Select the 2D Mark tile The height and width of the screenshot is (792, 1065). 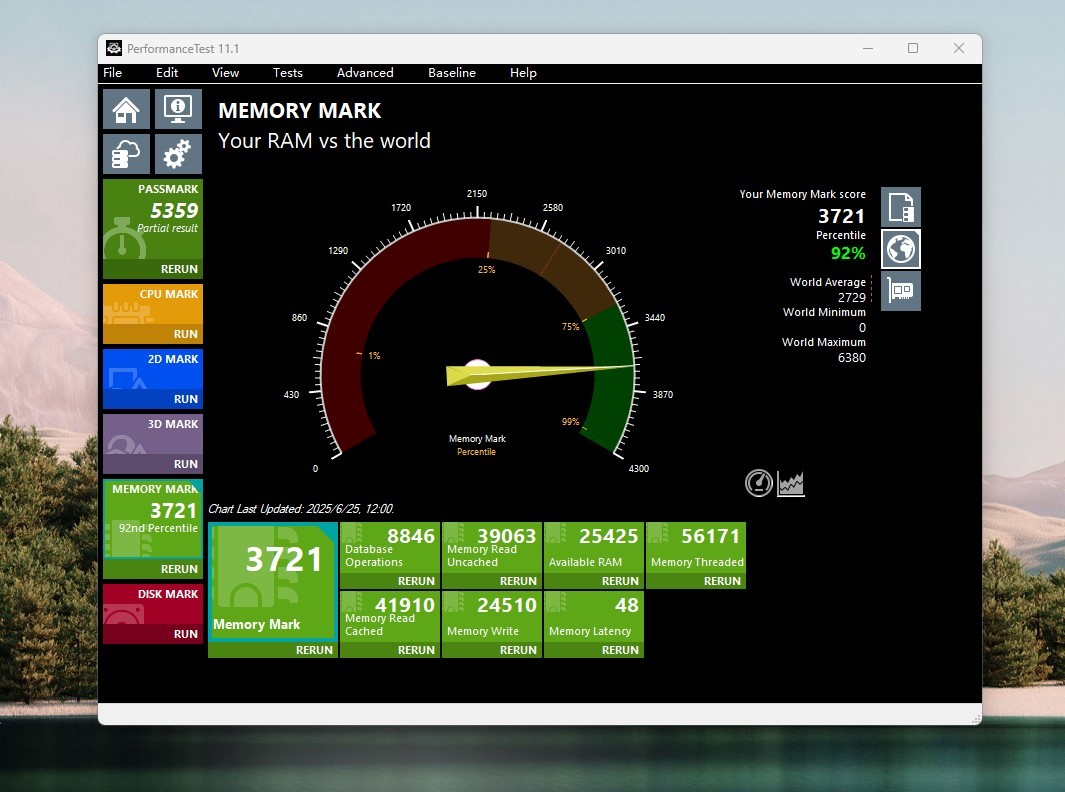click(153, 370)
